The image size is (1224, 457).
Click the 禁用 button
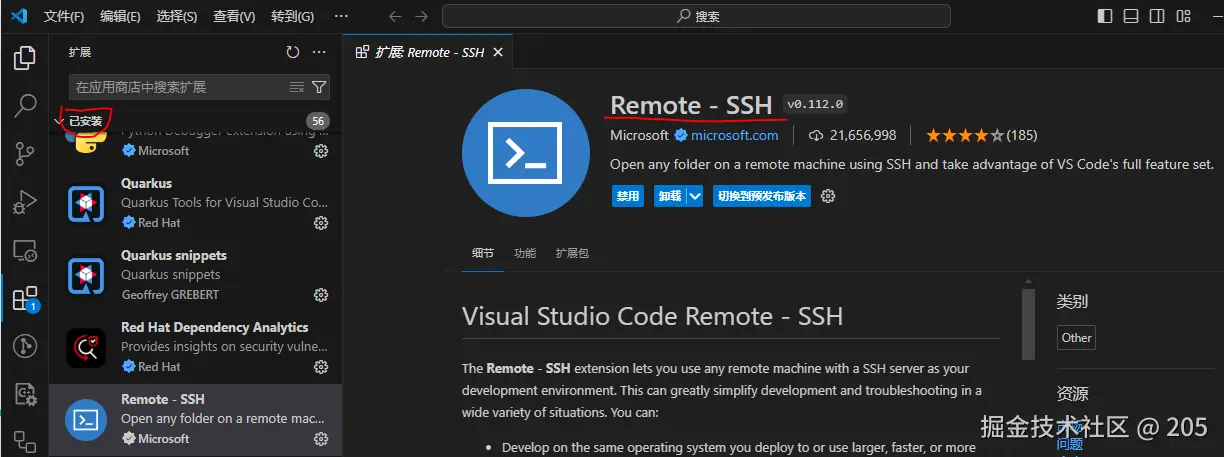(x=628, y=196)
